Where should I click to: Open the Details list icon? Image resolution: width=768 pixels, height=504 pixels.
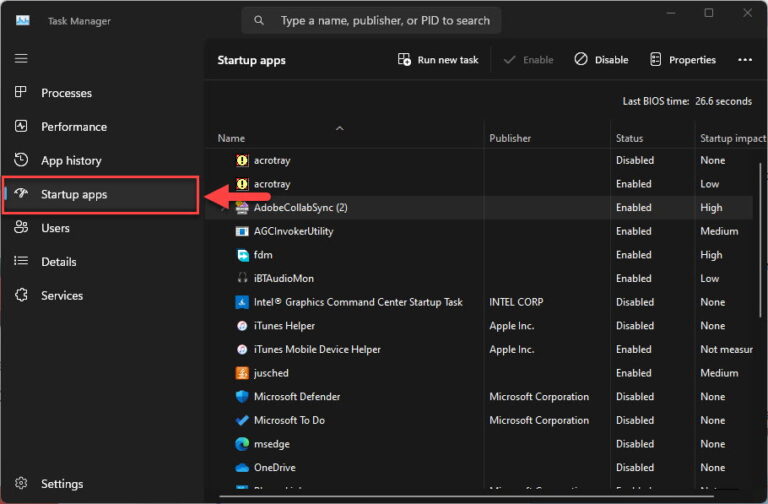[x=21, y=262]
